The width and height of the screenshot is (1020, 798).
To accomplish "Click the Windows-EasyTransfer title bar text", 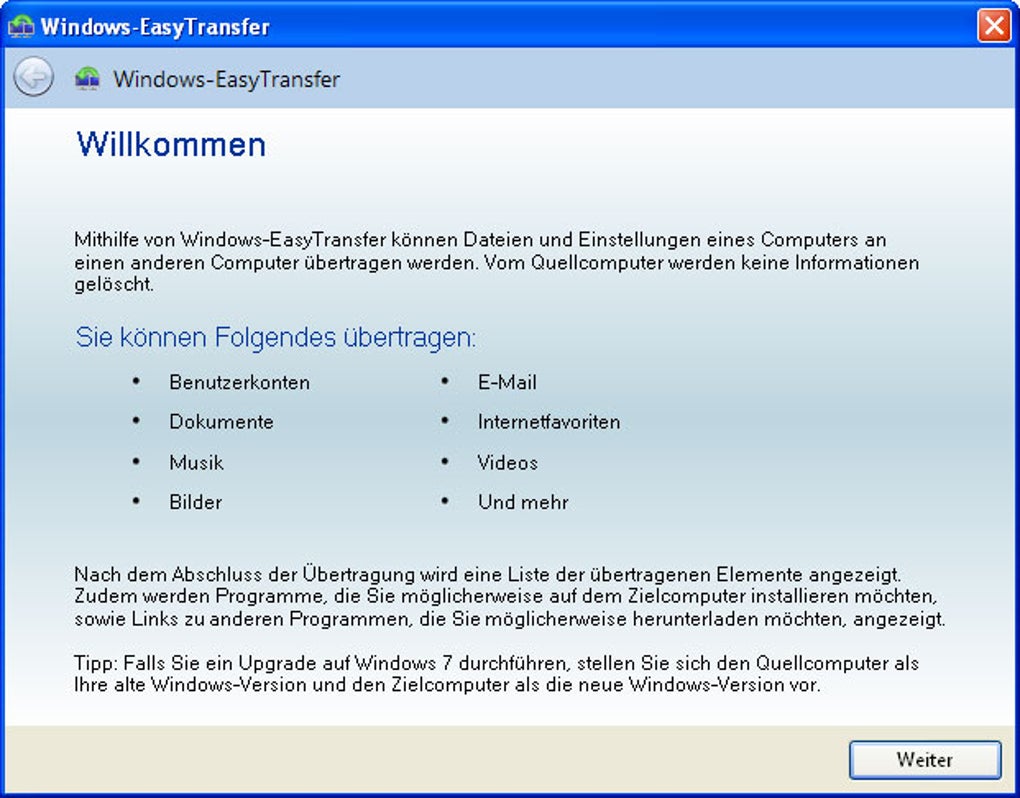I will (155, 27).
